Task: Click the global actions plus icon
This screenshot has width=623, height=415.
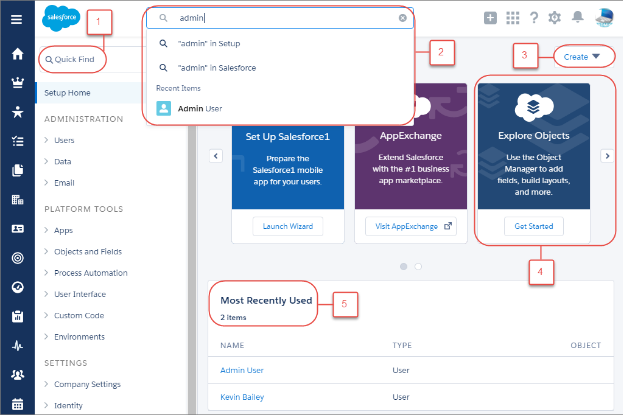Action: 490,18
